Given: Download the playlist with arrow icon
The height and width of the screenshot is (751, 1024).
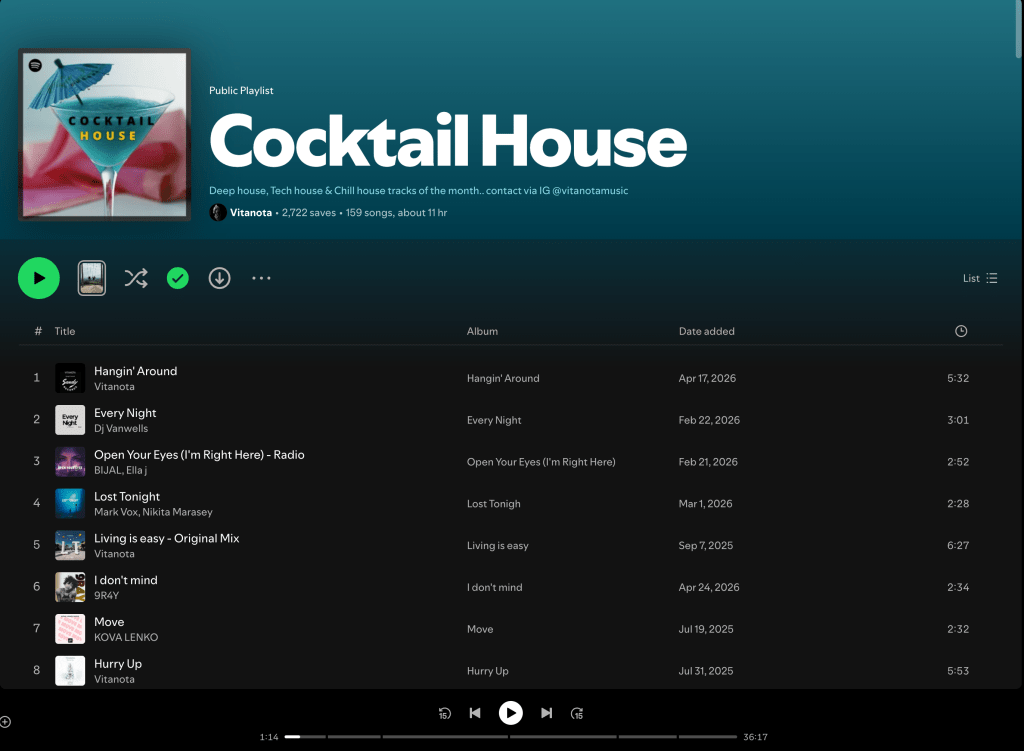Looking at the screenshot, I should tap(219, 278).
